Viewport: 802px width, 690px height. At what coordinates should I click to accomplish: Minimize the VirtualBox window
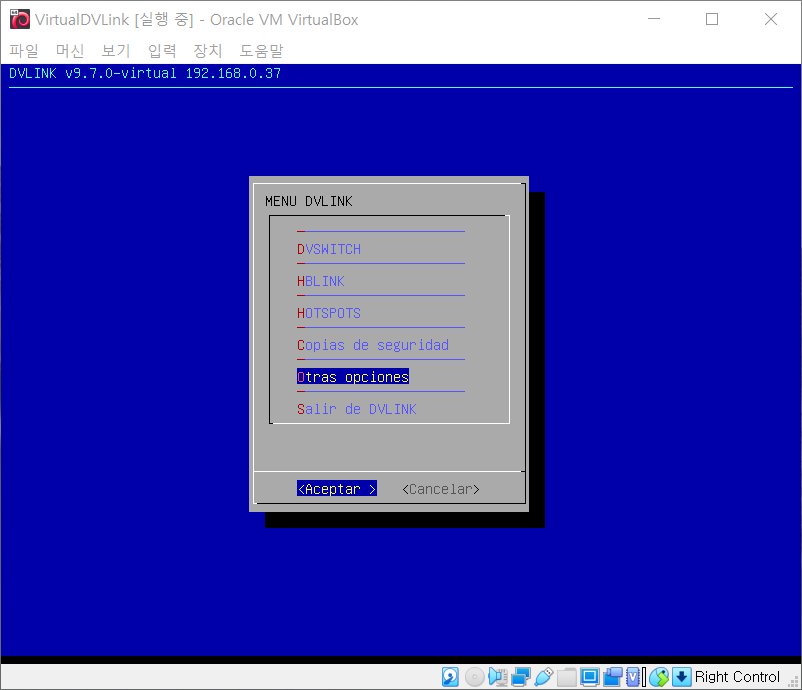point(654,19)
